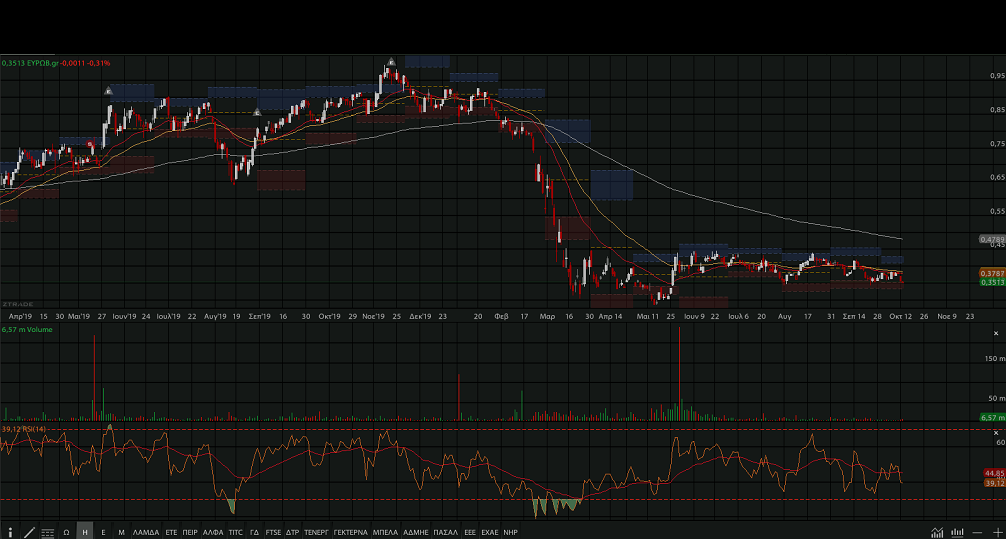
Task: Open the chart type icon at bottom right
Action: (x=937, y=532)
